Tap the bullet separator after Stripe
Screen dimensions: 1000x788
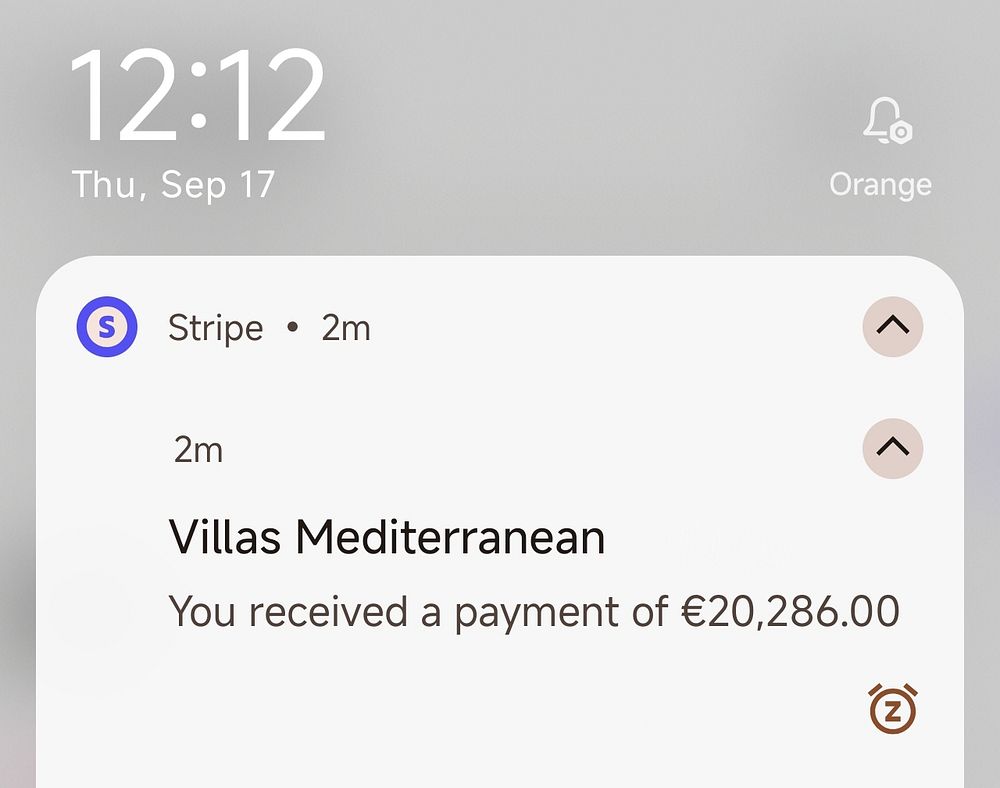(293, 327)
